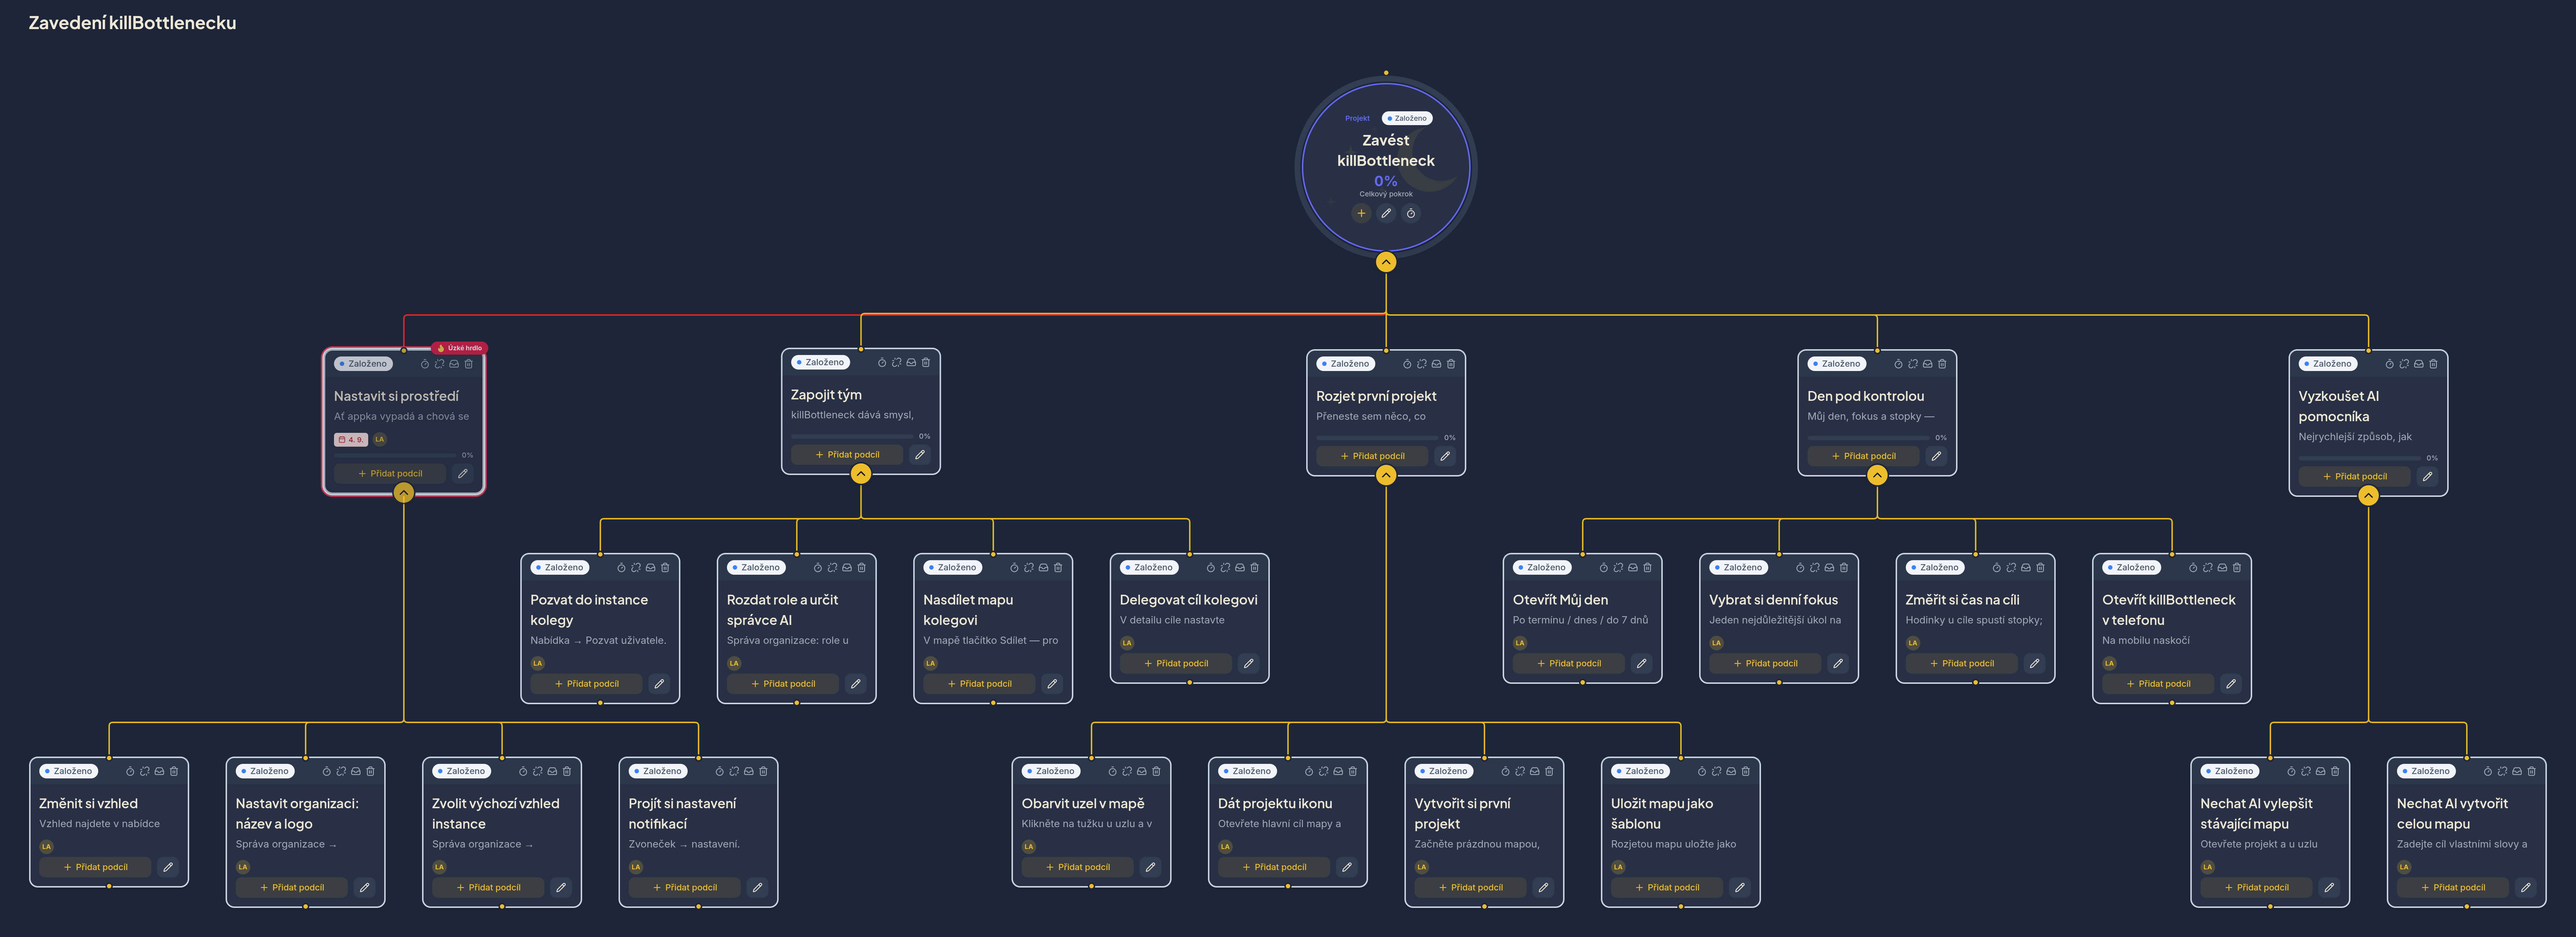Collapse children of root Zavést killBottleneck node
Screen dimensions: 2576x937
tap(1386, 262)
